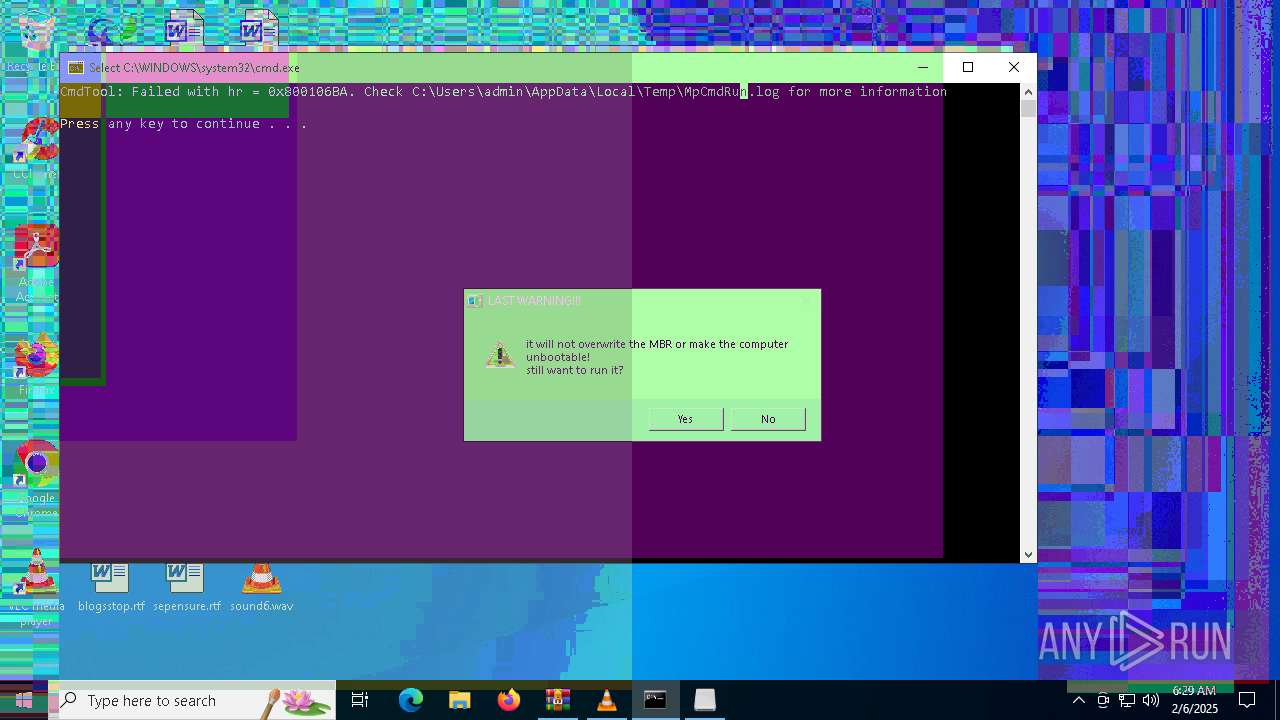Open volume control tray icon

(1151, 700)
